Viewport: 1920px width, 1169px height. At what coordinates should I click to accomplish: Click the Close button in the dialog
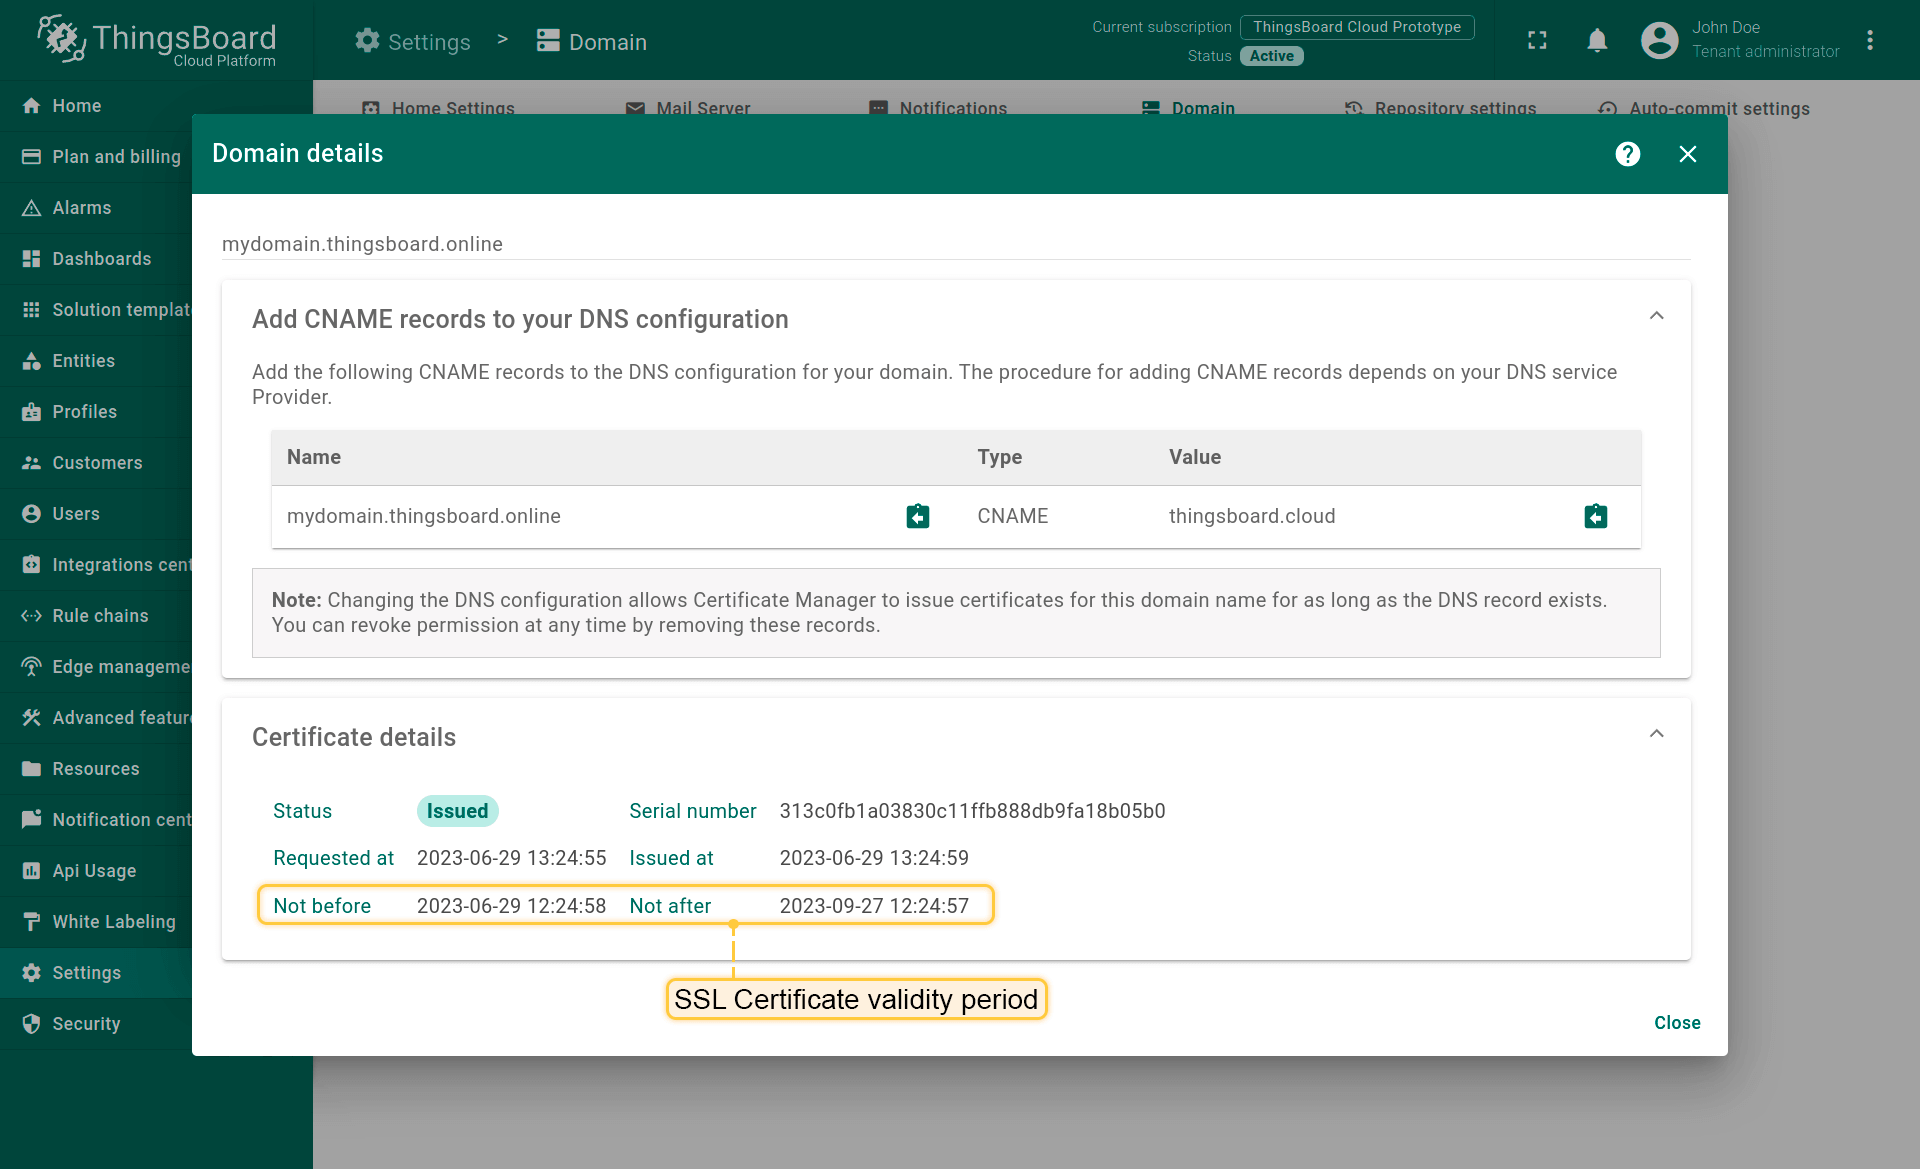(1676, 1023)
